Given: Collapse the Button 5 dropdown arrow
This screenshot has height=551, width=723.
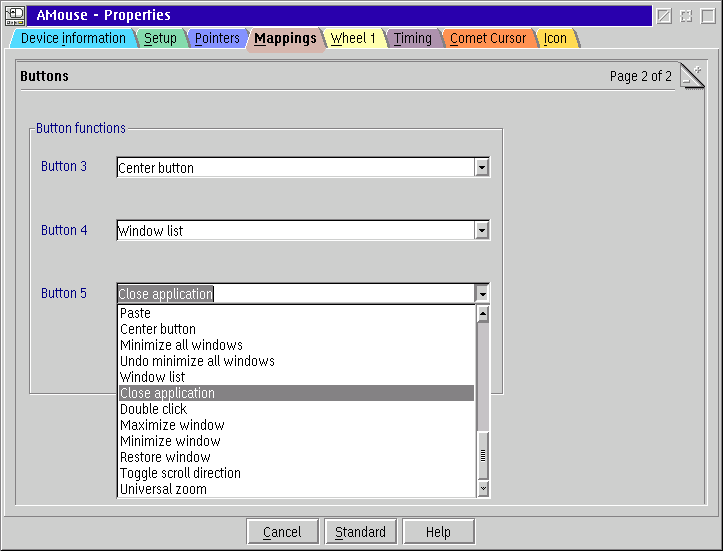Looking at the screenshot, I should click(481, 293).
